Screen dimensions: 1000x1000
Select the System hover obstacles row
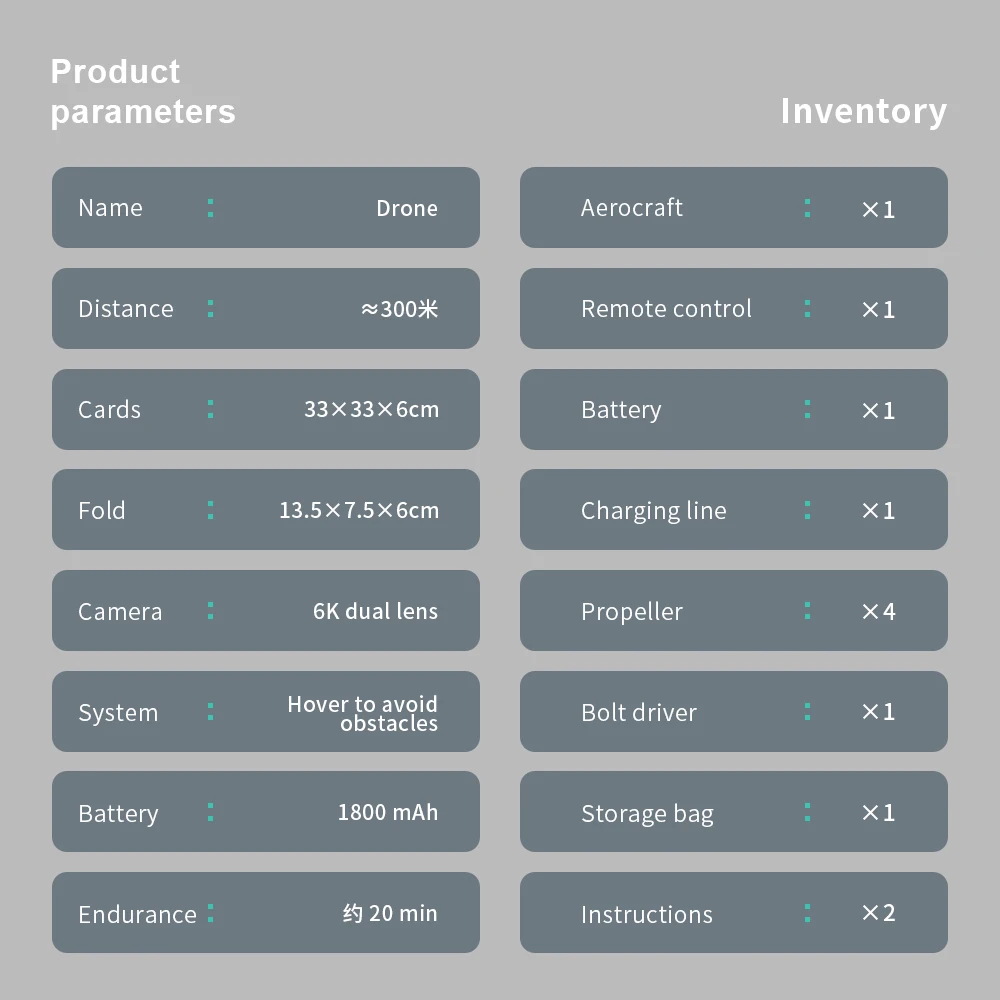pos(265,712)
